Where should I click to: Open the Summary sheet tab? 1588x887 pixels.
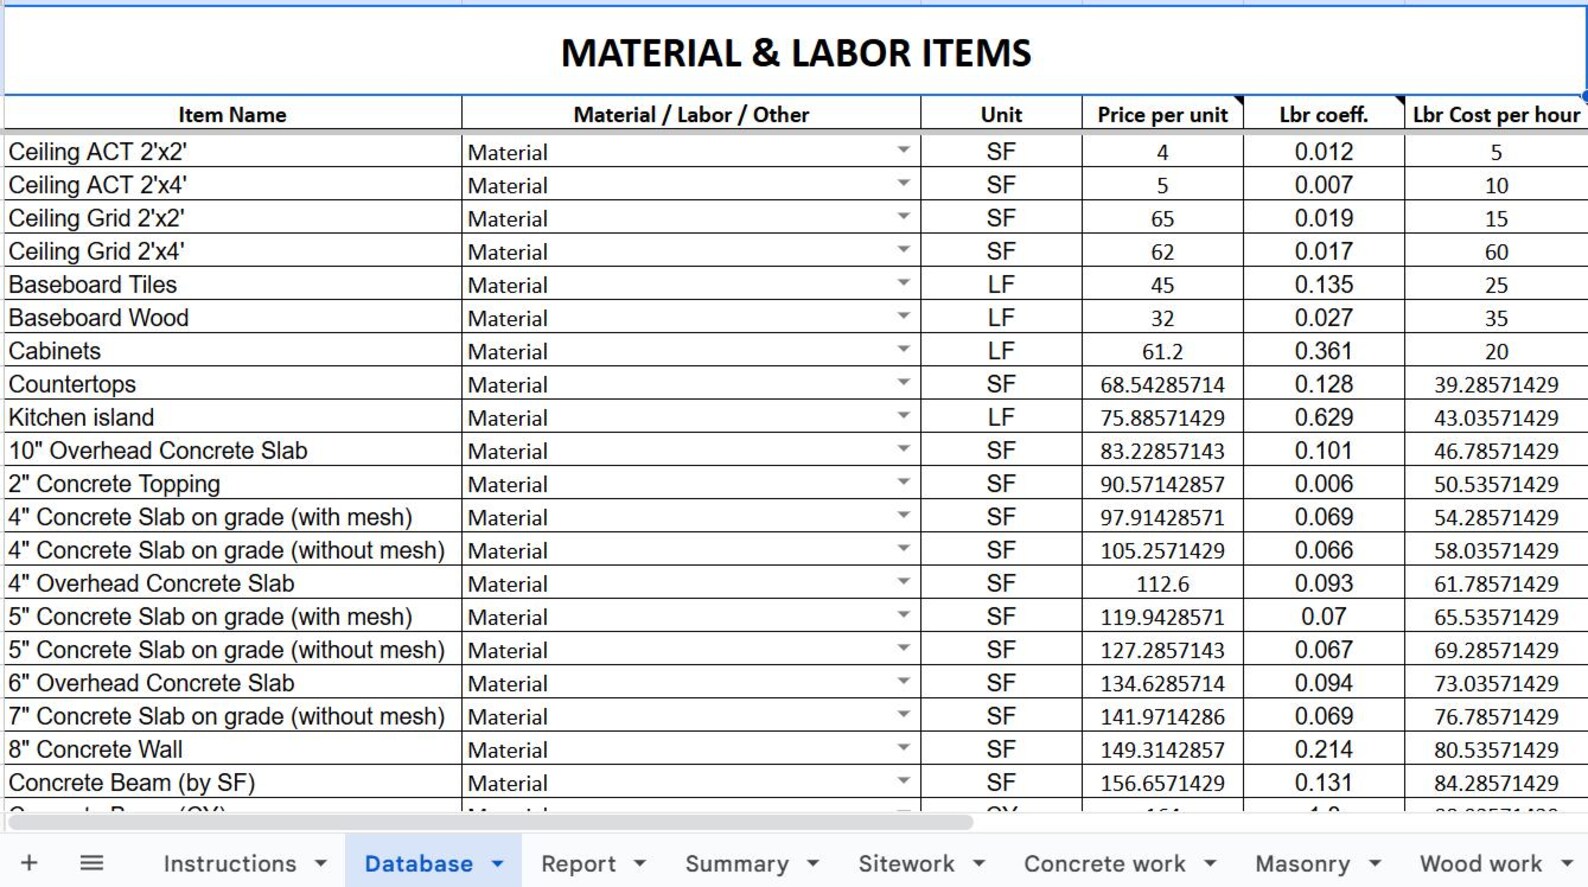click(x=737, y=863)
